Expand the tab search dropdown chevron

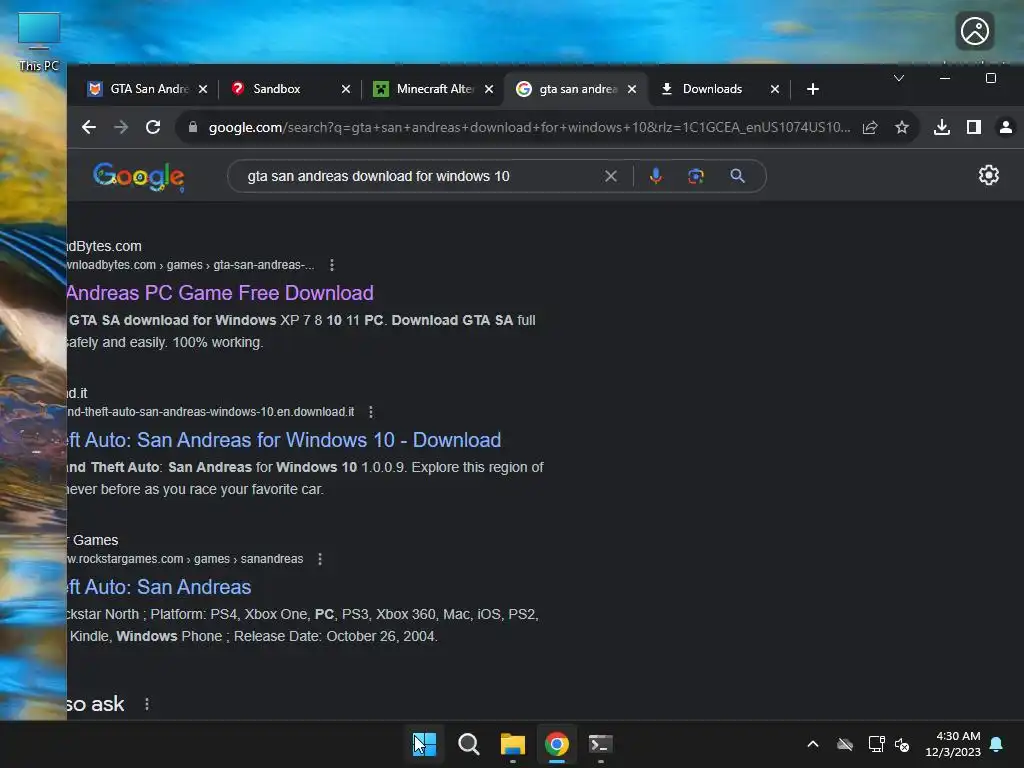[x=899, y=78]
